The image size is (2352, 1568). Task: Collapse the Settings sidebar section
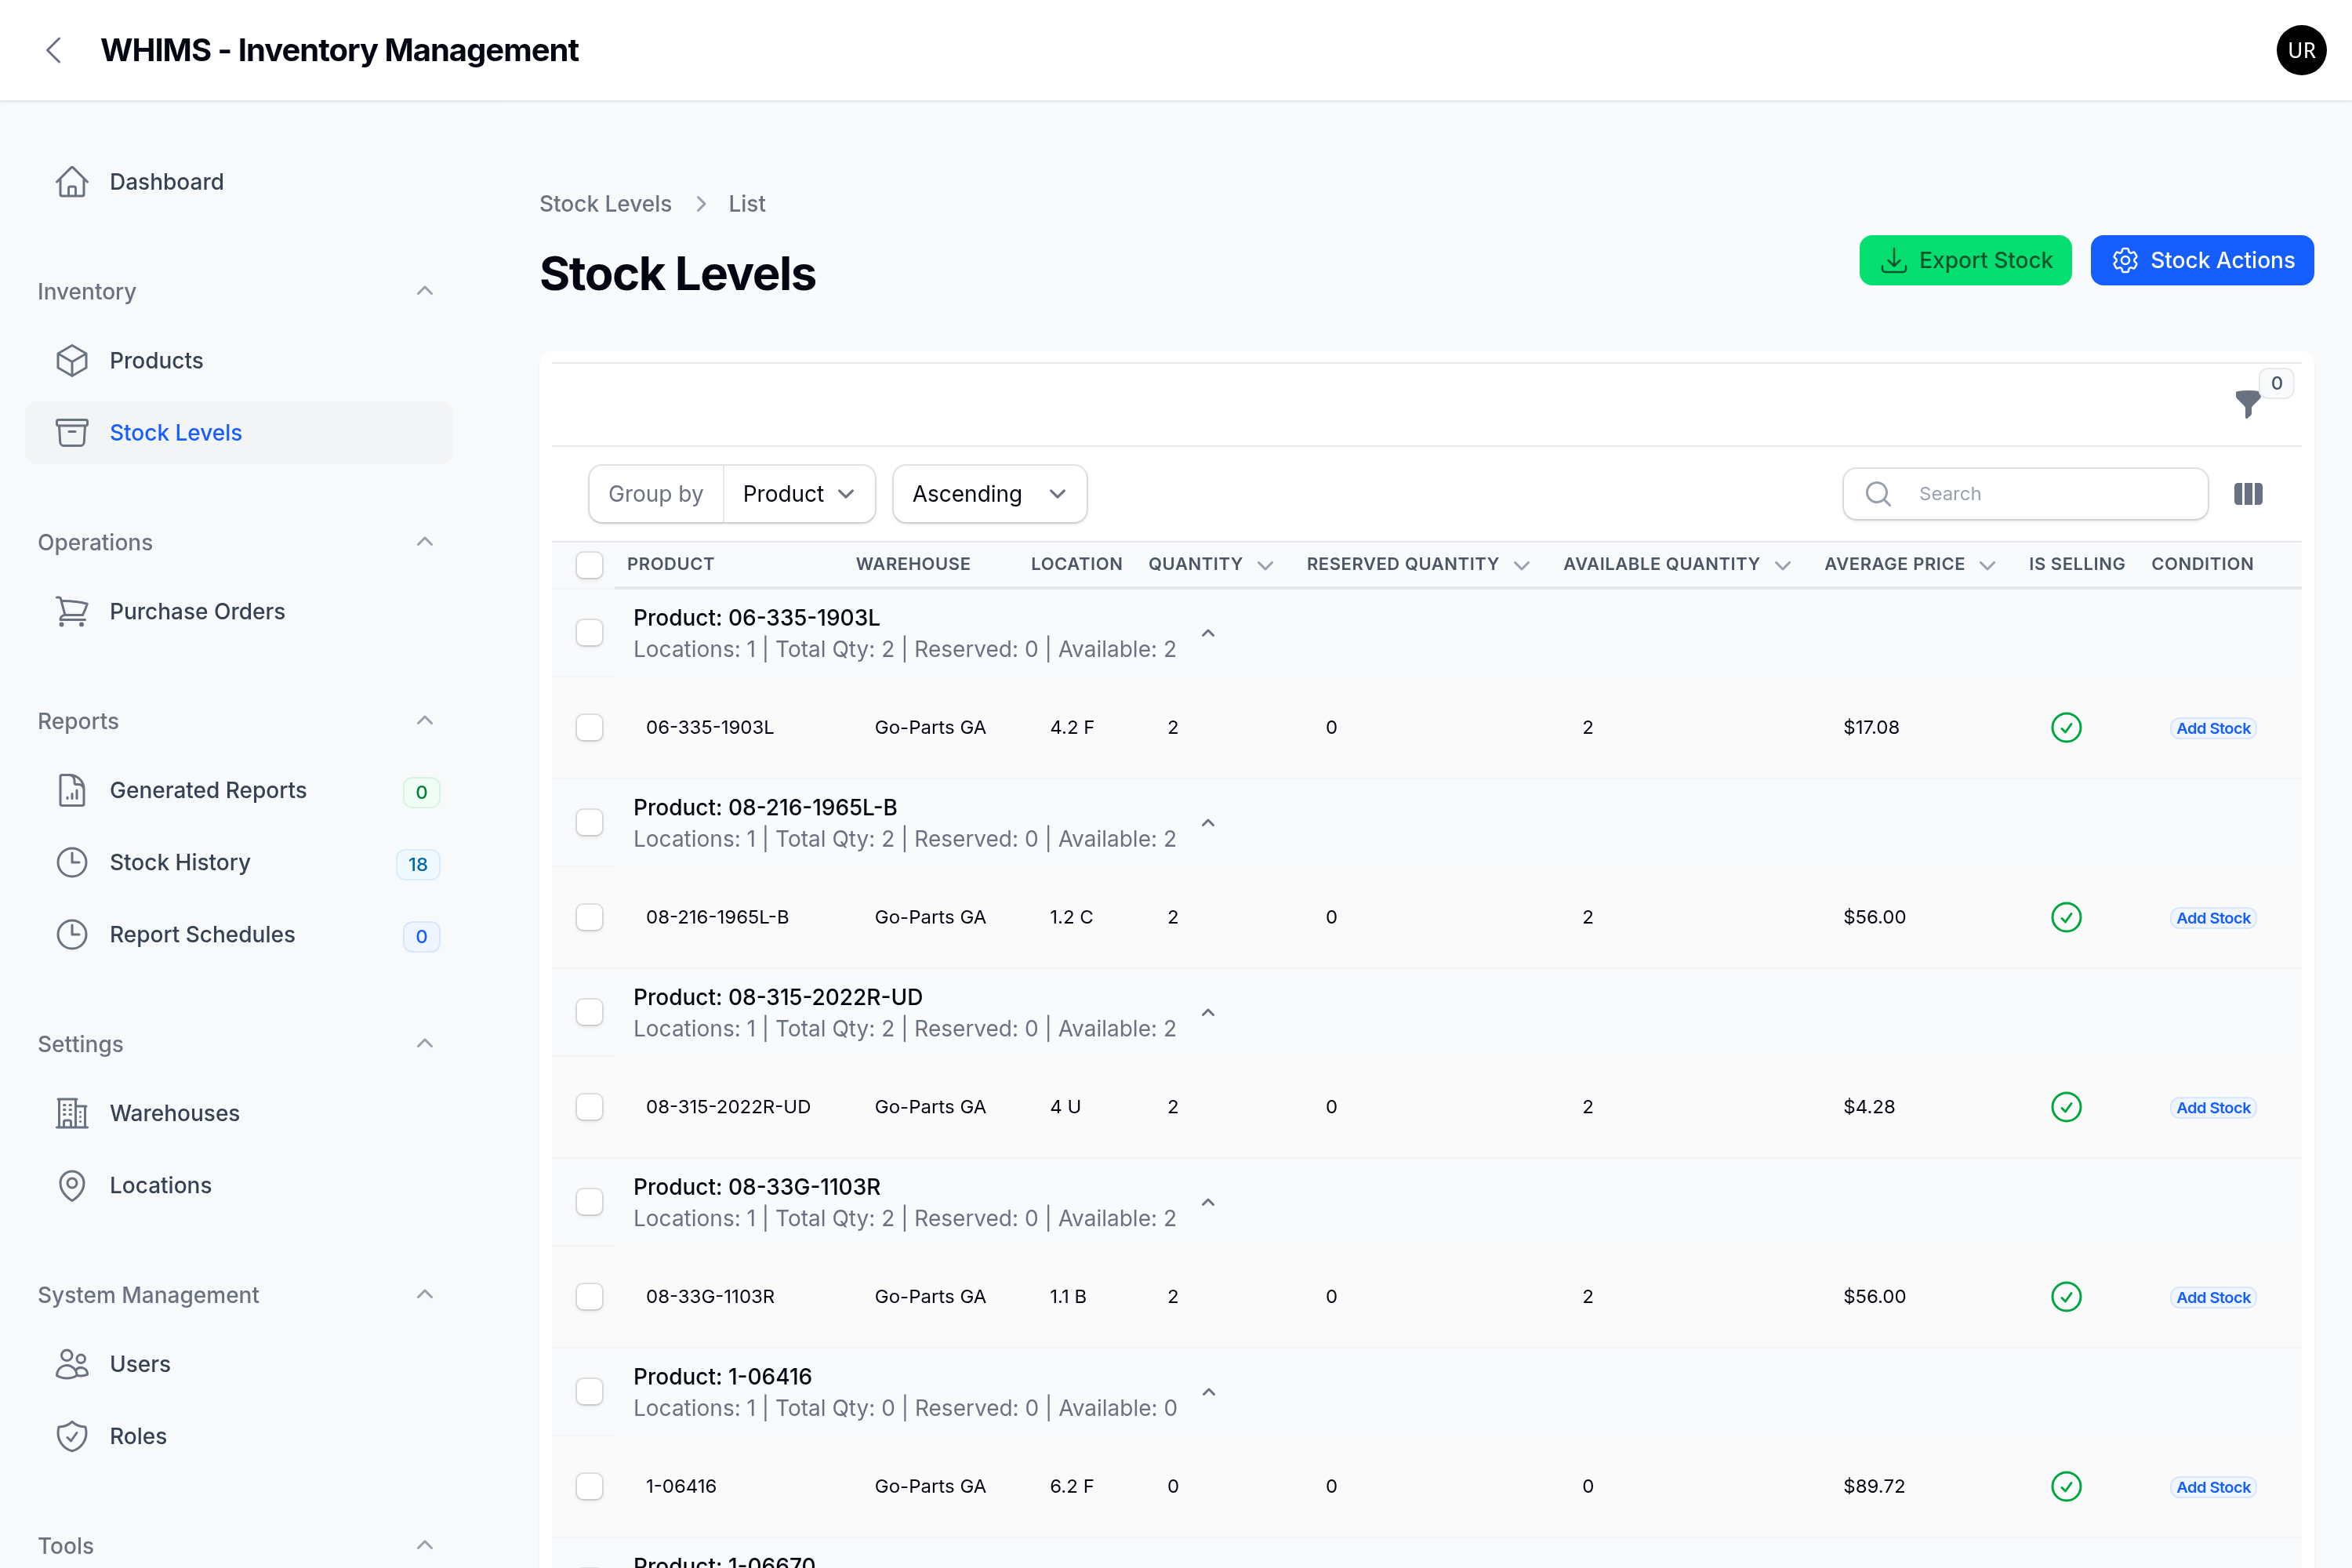click(x=425, y=1044)
